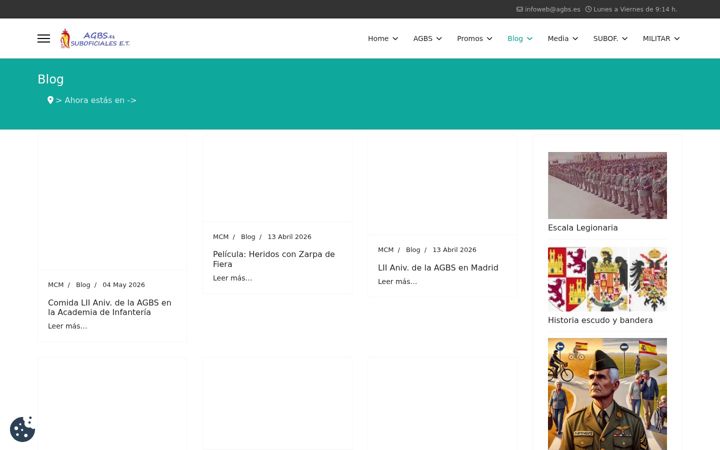Image resolution: width=720 pixels, height=450 pixels.
Task: Open cookie settings icon
Action: click(x=22, y=429)
